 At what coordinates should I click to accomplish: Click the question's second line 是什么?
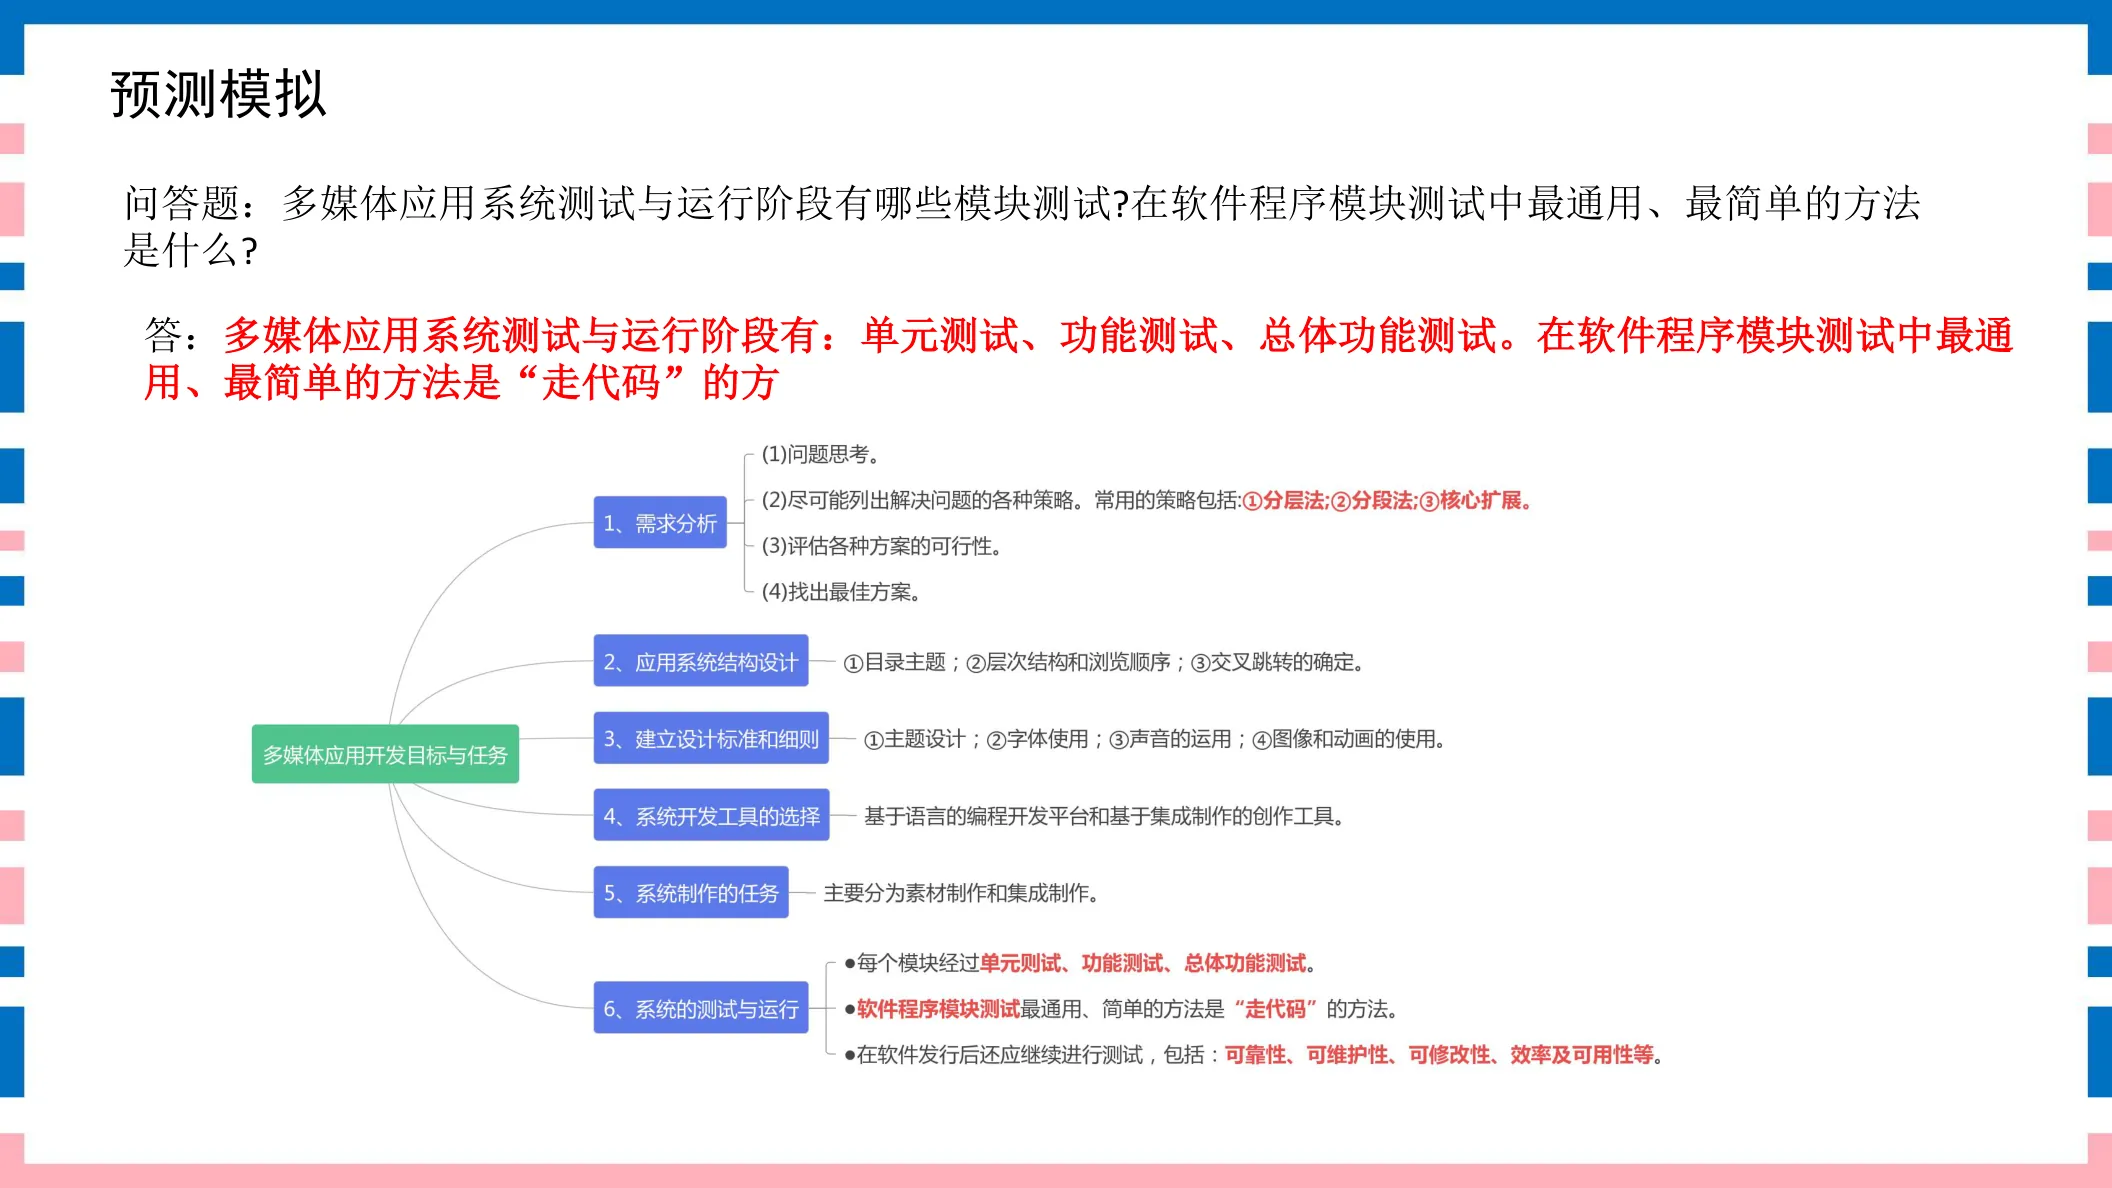[190, 250]
